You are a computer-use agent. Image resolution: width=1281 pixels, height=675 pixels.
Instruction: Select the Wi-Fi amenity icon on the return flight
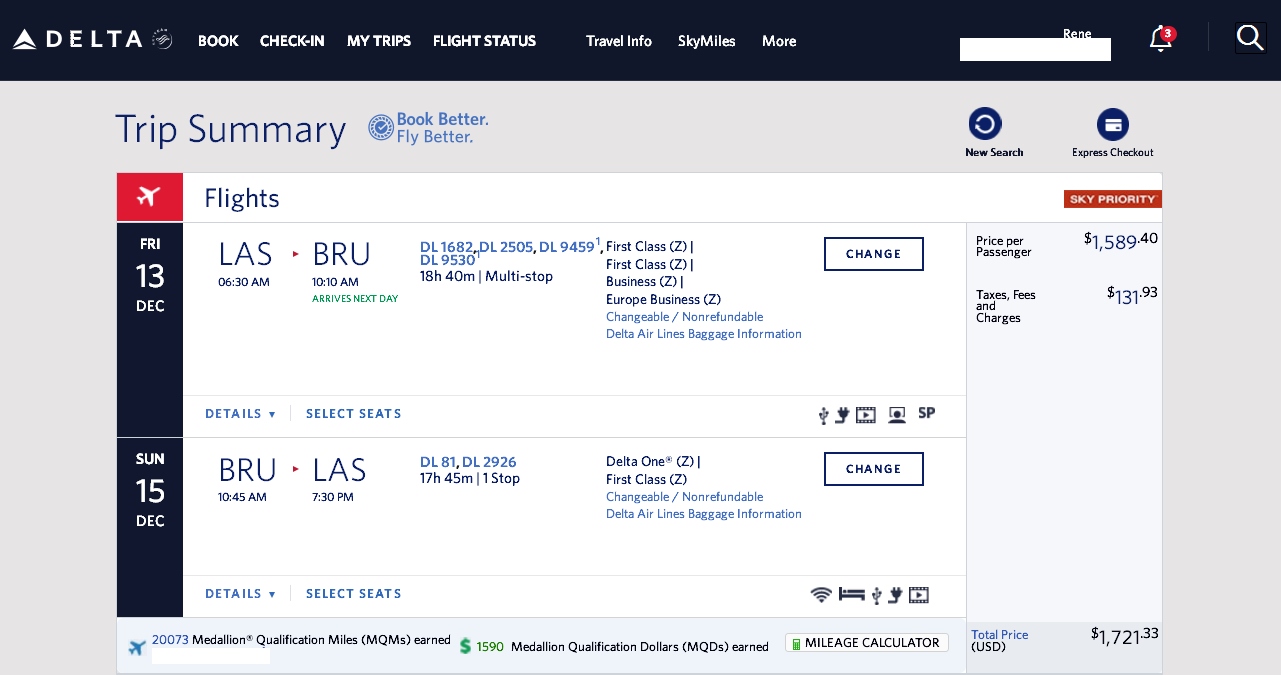[x=822, y=594]
